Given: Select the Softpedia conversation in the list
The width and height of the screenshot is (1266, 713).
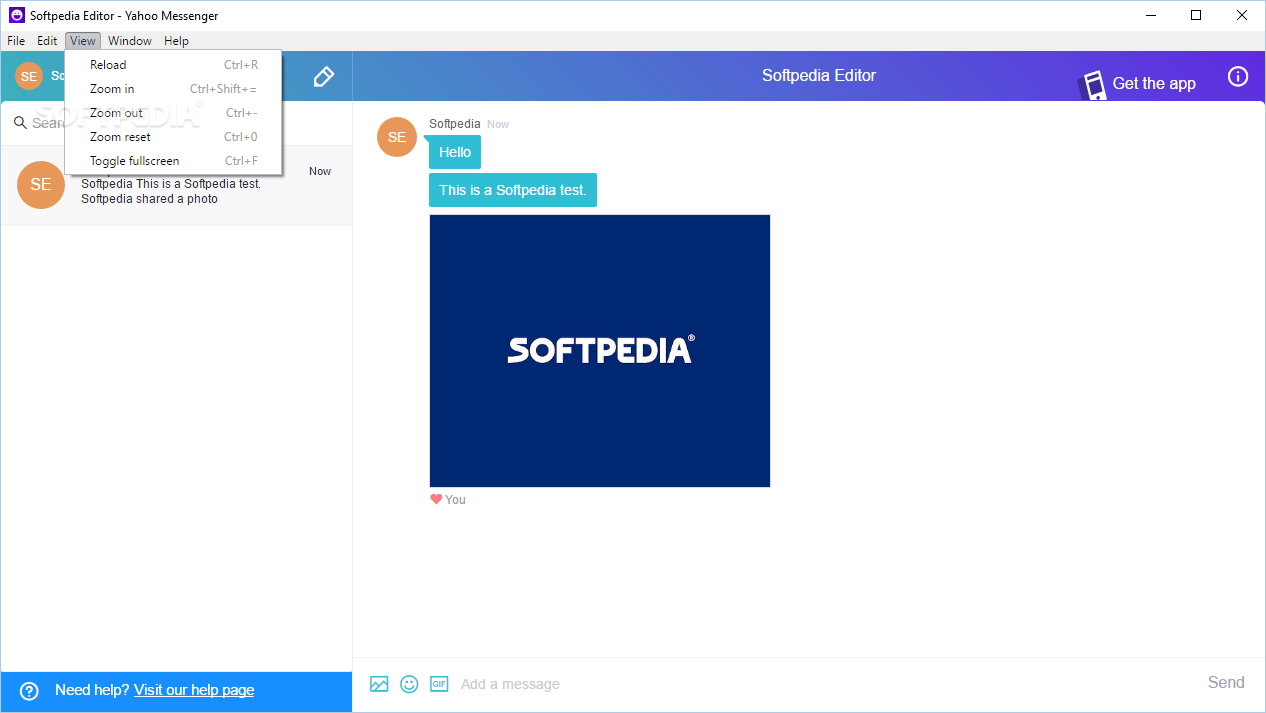Looking at the screenshot, I should (176, 185).
